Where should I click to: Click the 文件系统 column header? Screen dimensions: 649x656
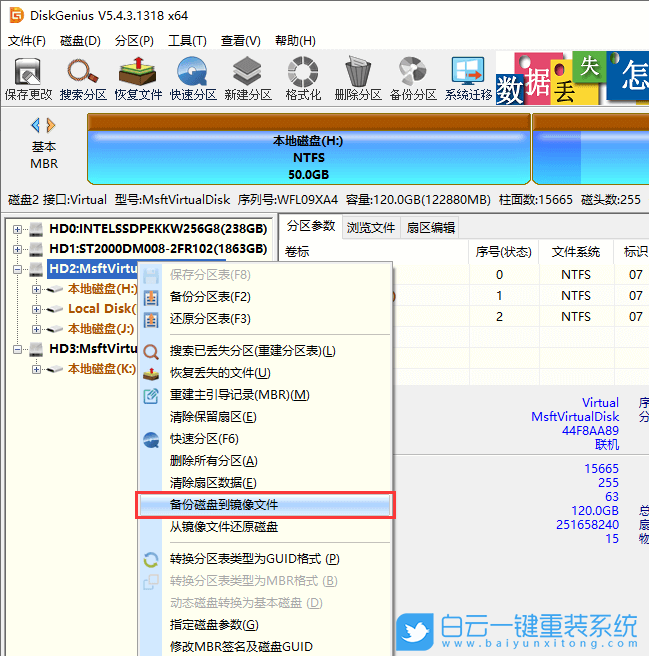pos(576,252)
